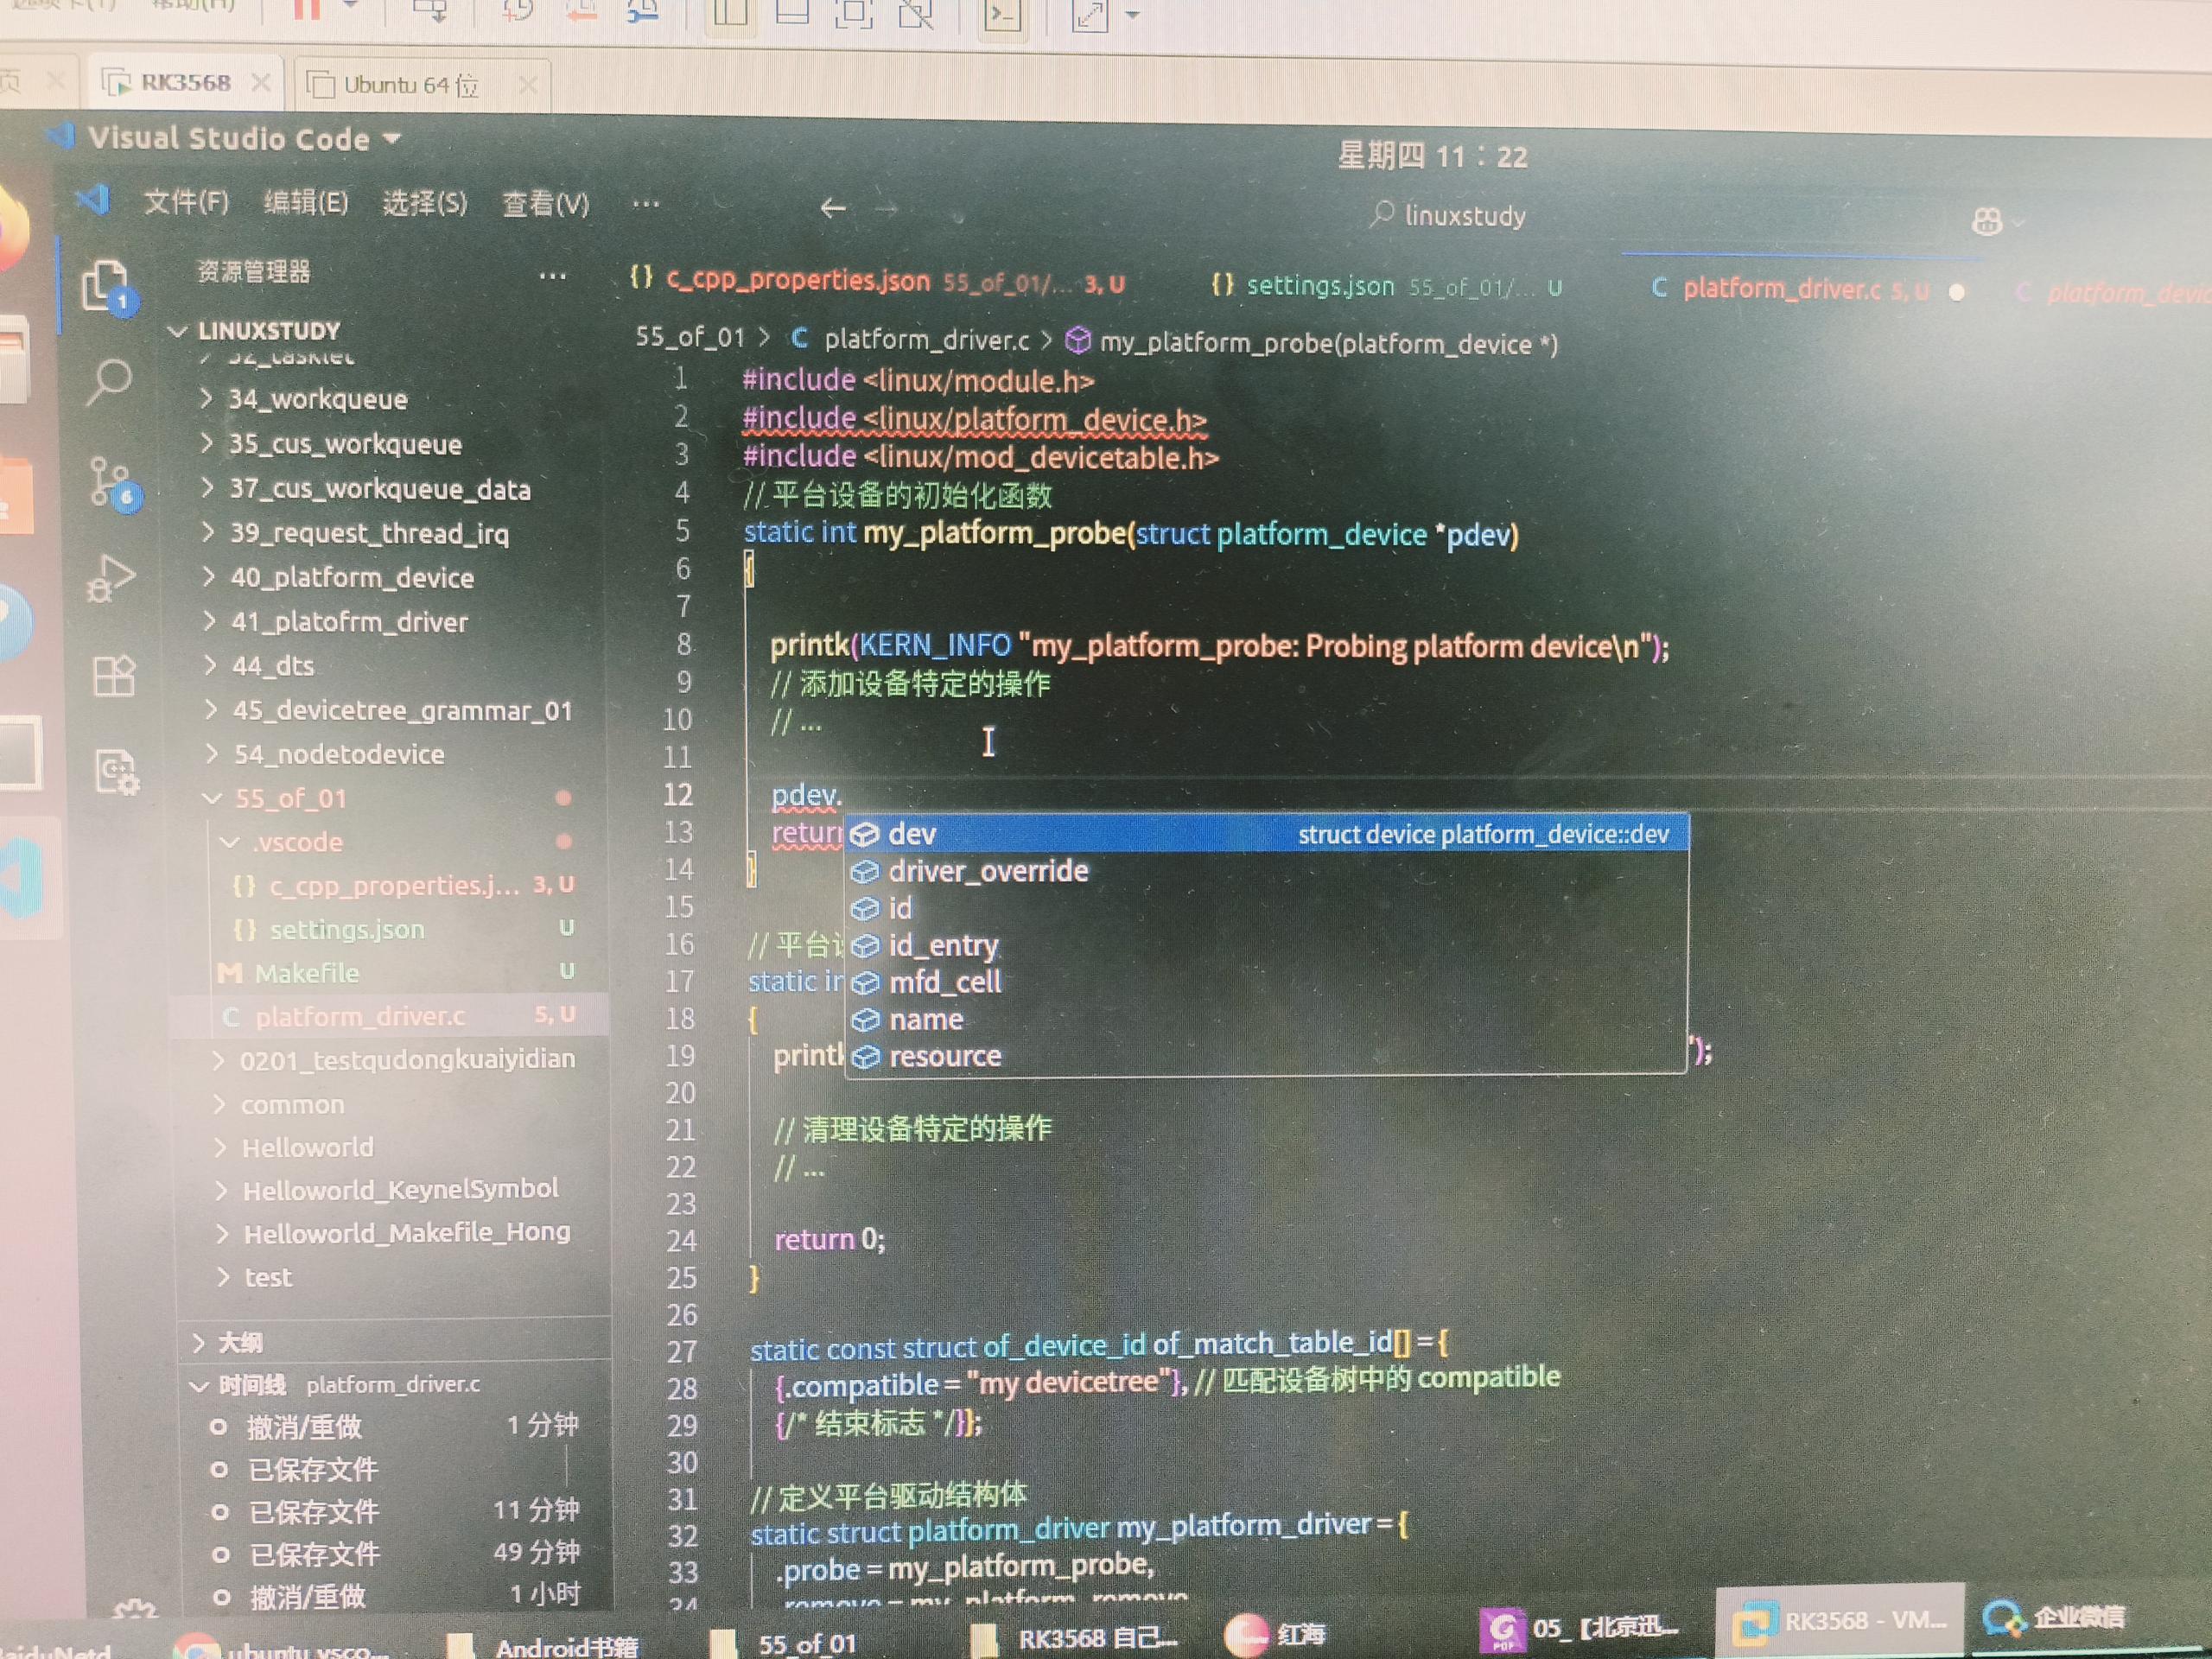Open Run and Debug icon
Screen dimensions: 2212x1659
point(111,578)
